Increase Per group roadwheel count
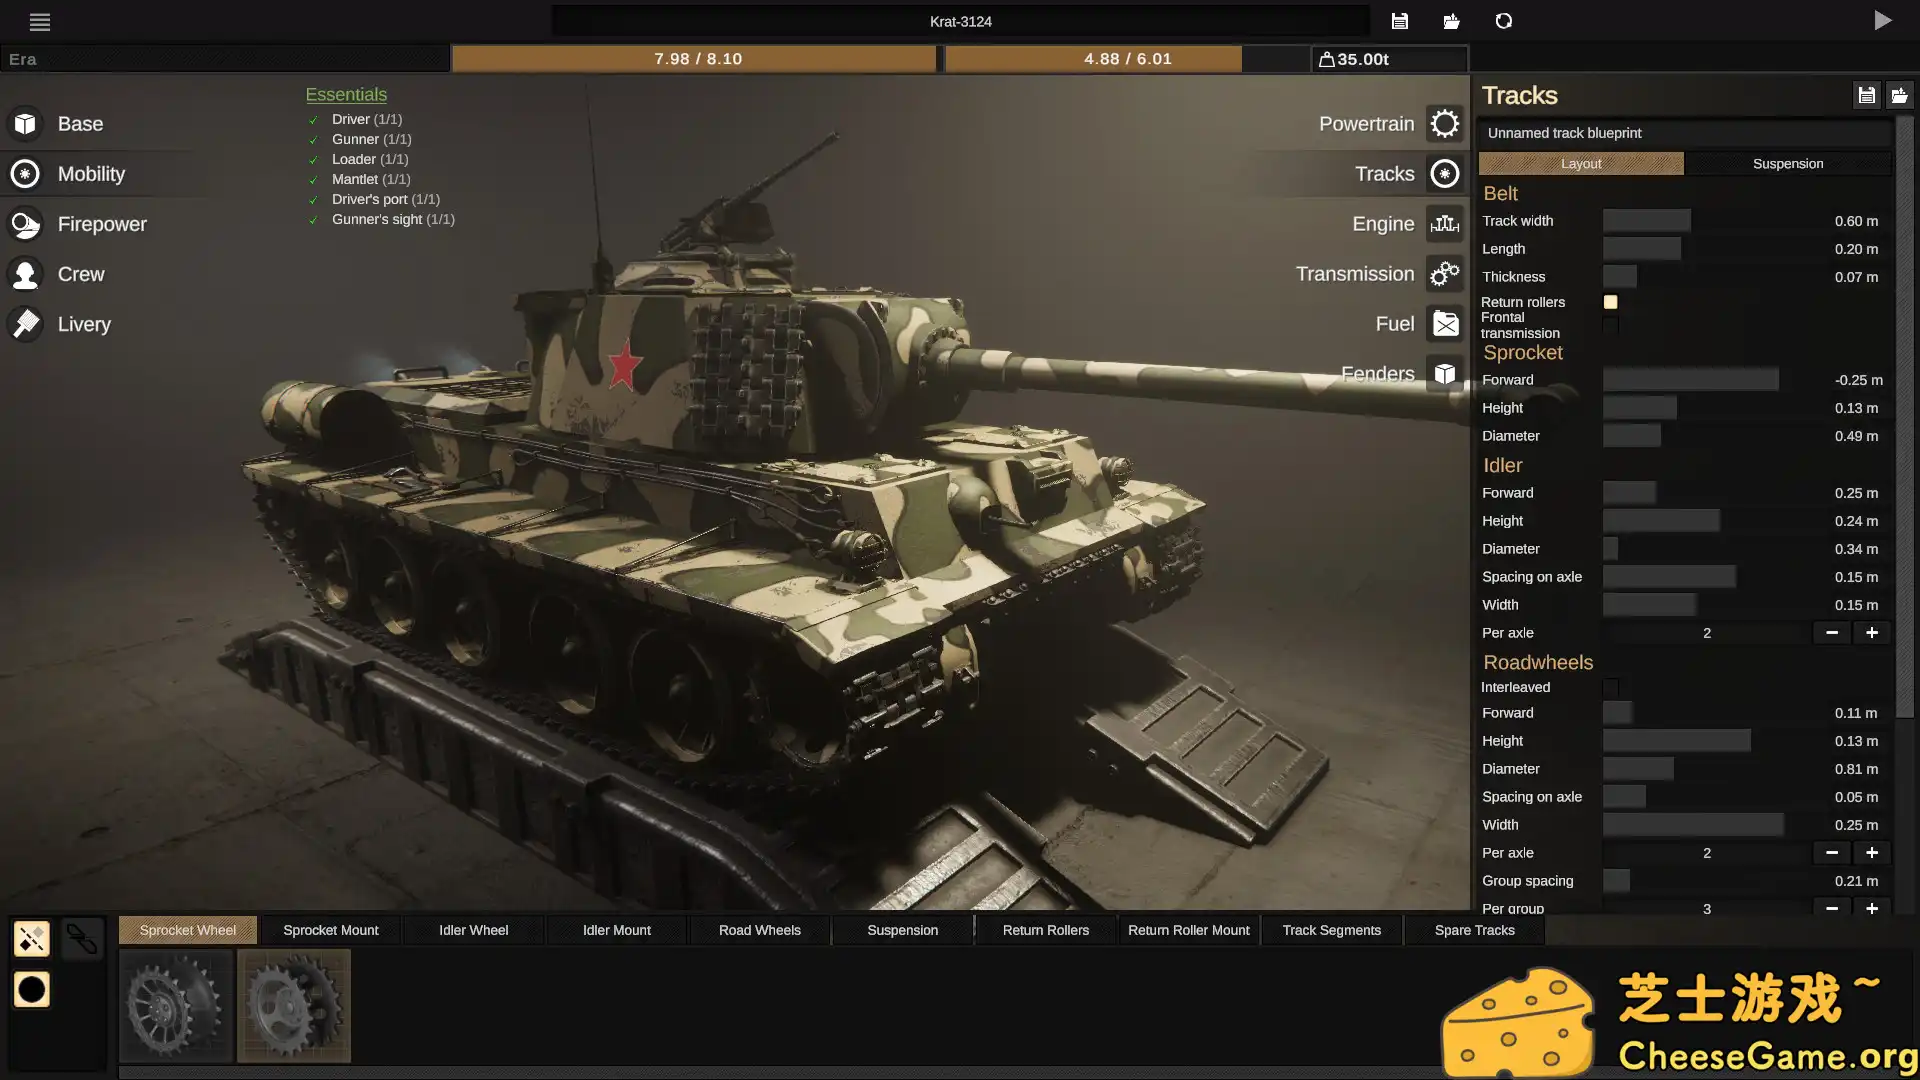Image resolution: width=1920 pixels, height=1080 pixels. [1871, 908]
